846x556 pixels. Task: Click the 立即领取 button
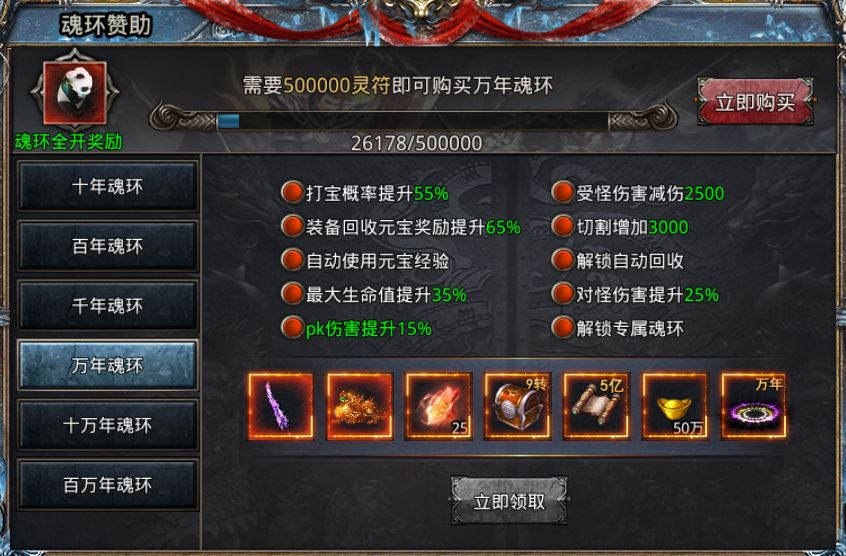[x=509, y=501]
